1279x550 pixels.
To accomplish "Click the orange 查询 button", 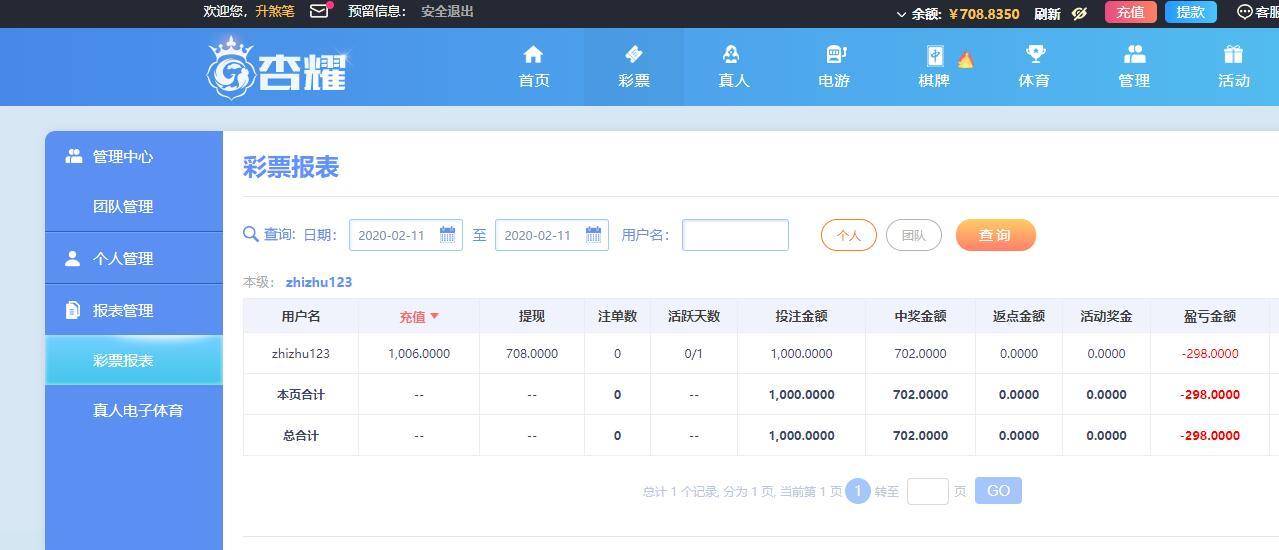I will pos(995,235).
